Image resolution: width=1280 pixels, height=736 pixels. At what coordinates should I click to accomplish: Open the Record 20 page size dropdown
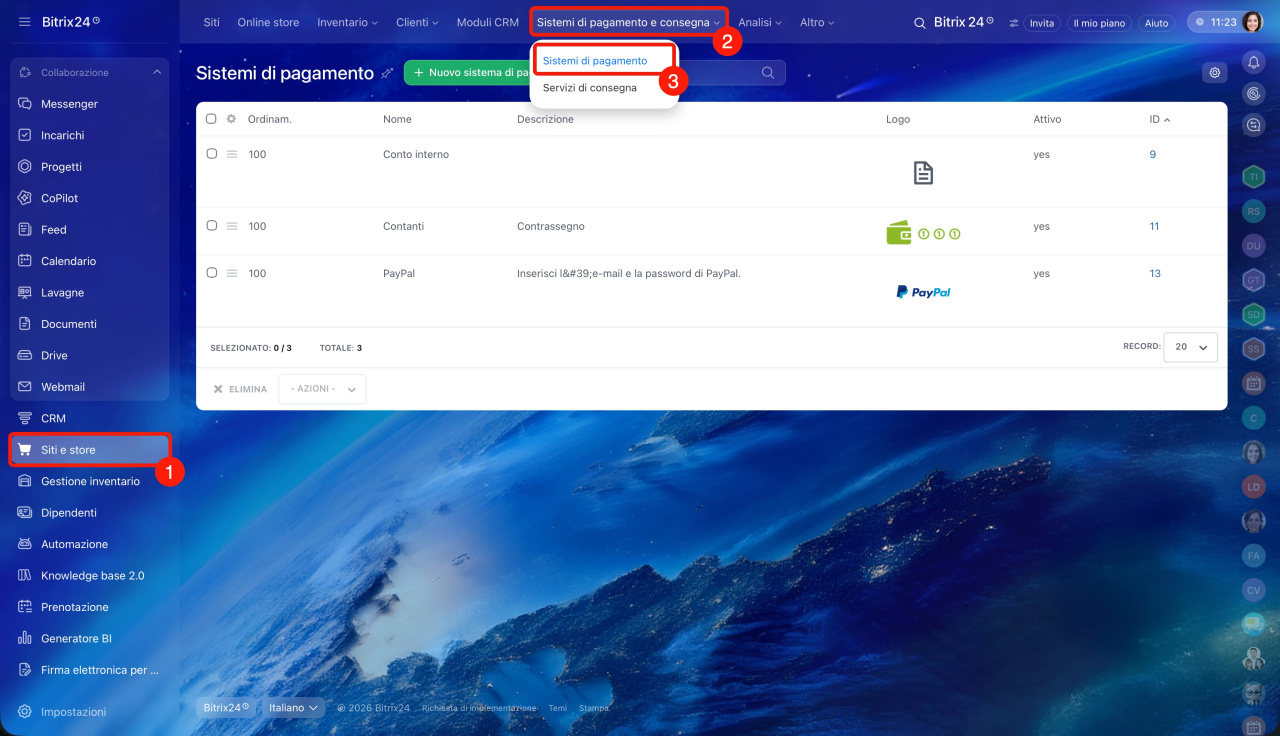[x=1191, y=347]
